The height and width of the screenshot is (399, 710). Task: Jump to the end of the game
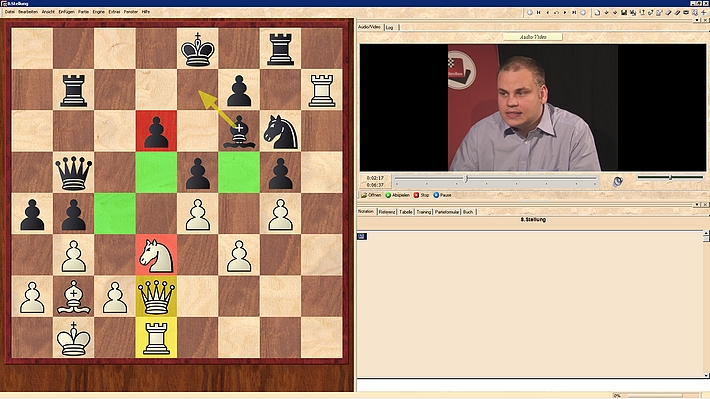(x=574, y=12)
